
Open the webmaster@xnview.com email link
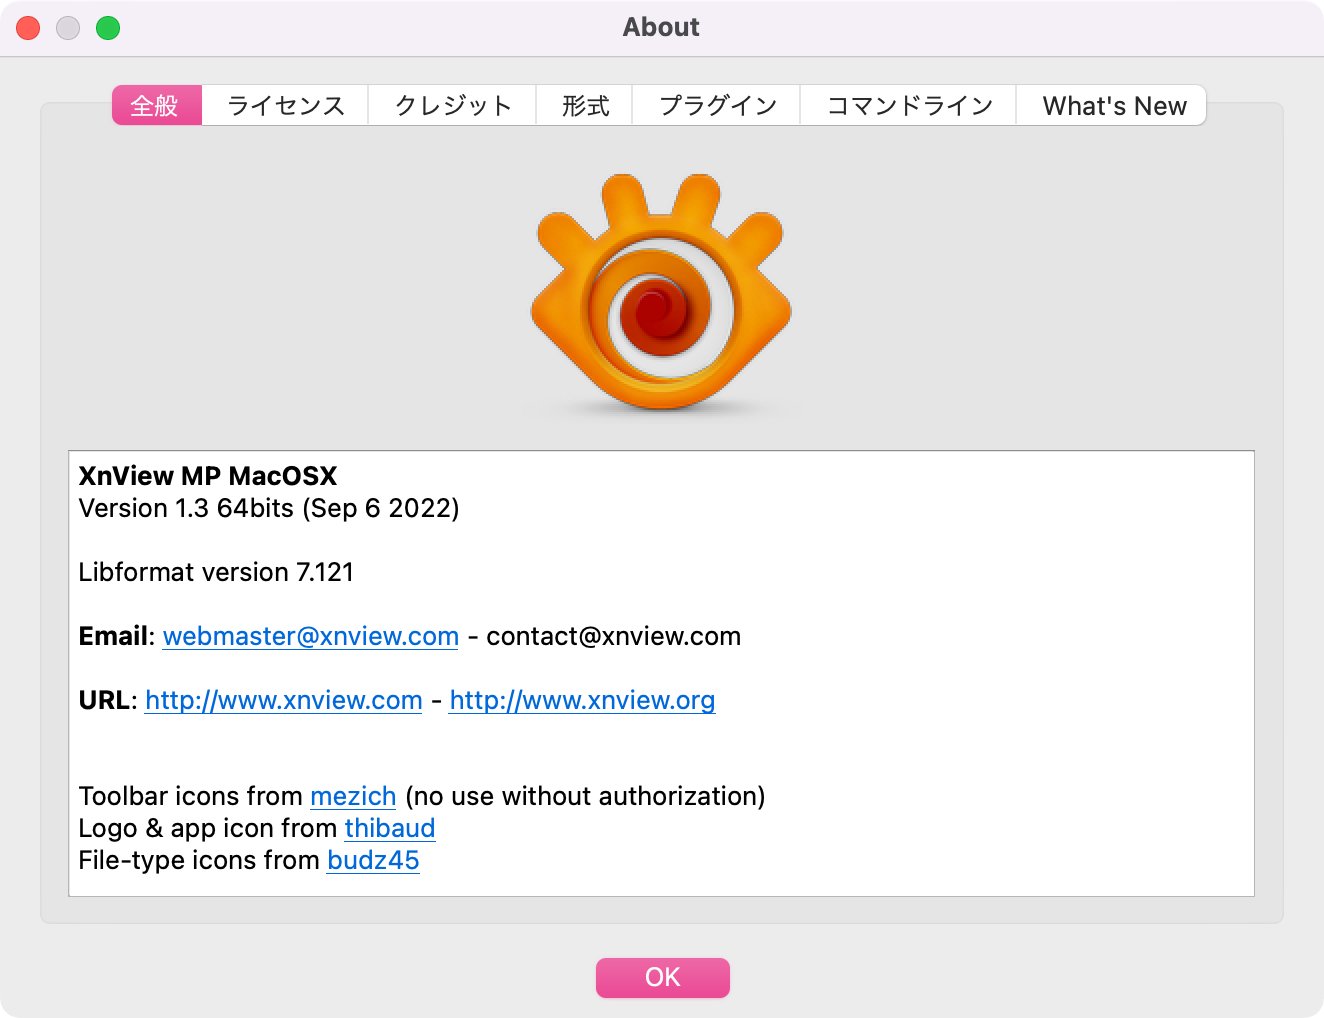pos(310,636)
